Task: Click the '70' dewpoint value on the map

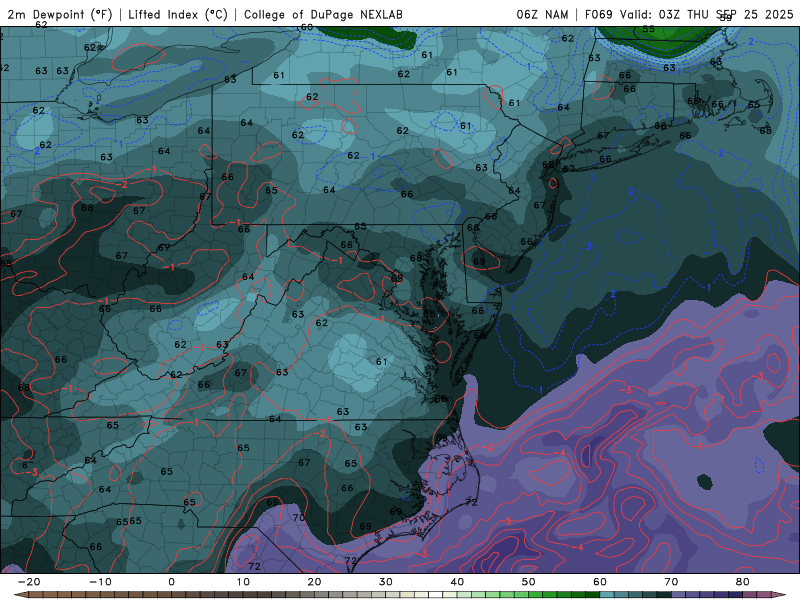Action: pos(298,517)
